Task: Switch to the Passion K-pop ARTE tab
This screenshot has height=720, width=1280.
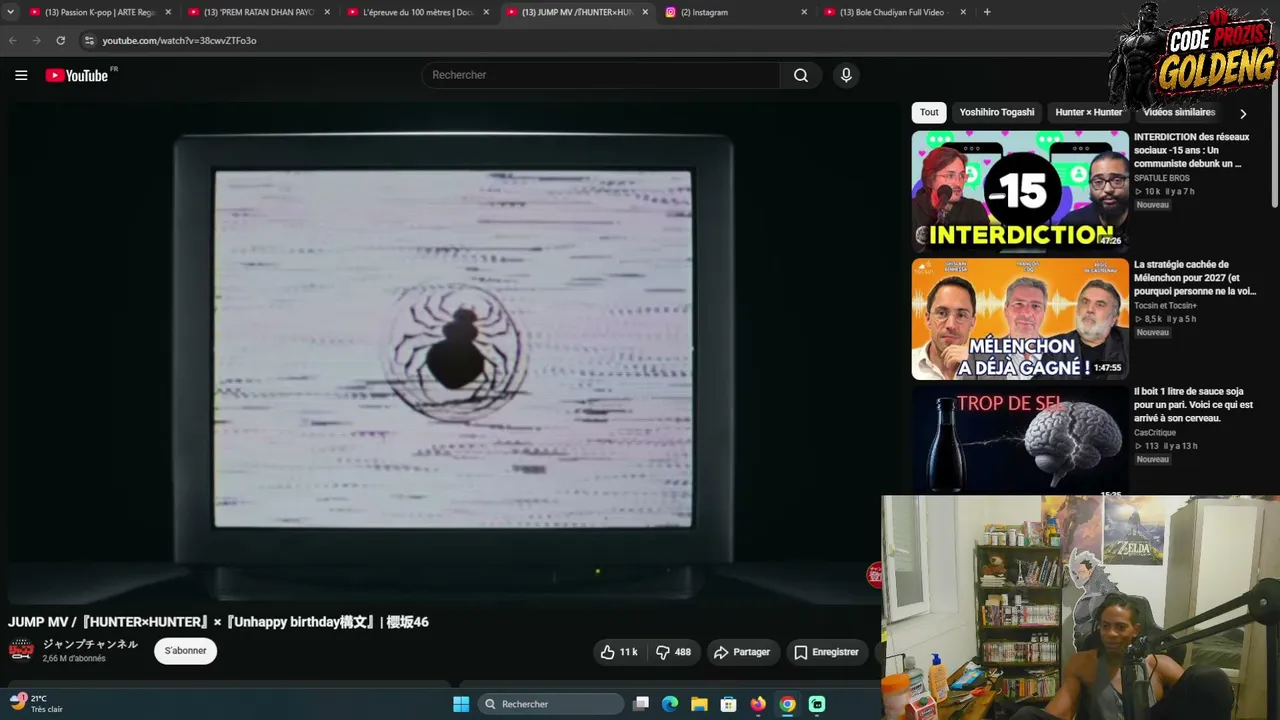Action: (100, 12)
